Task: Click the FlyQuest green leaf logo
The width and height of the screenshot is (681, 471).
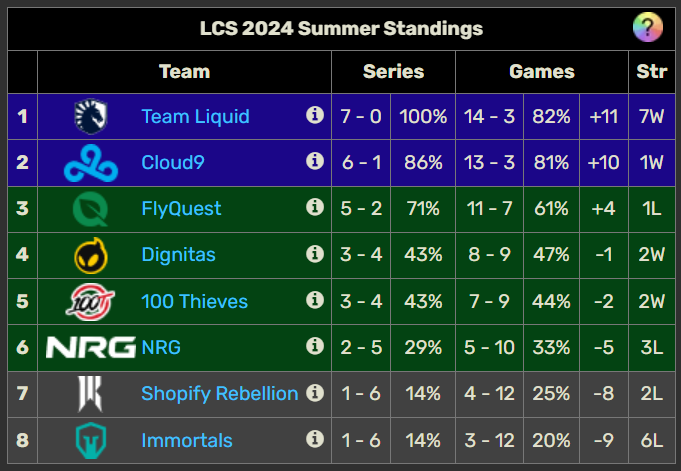Action: coord(91,209)
